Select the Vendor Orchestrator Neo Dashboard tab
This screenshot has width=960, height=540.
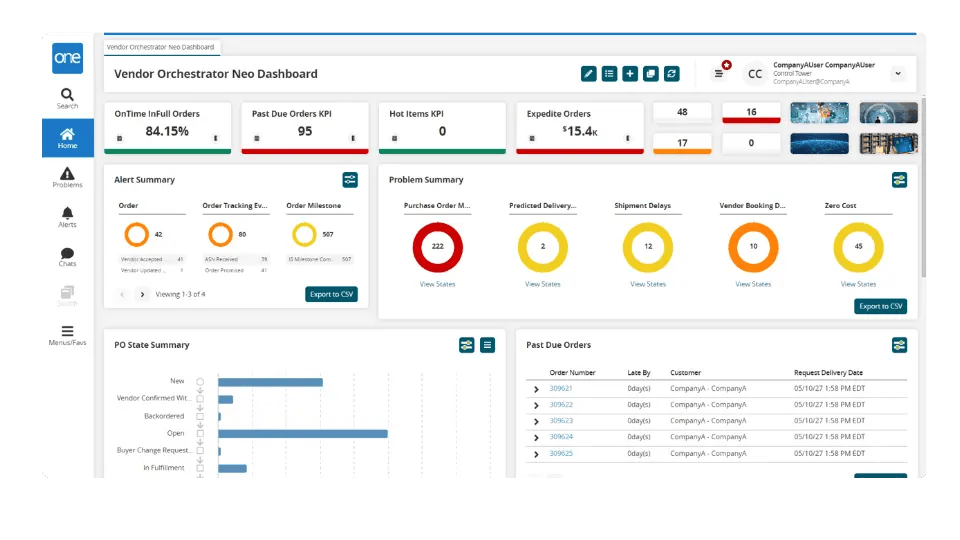[x=161, y=47]
